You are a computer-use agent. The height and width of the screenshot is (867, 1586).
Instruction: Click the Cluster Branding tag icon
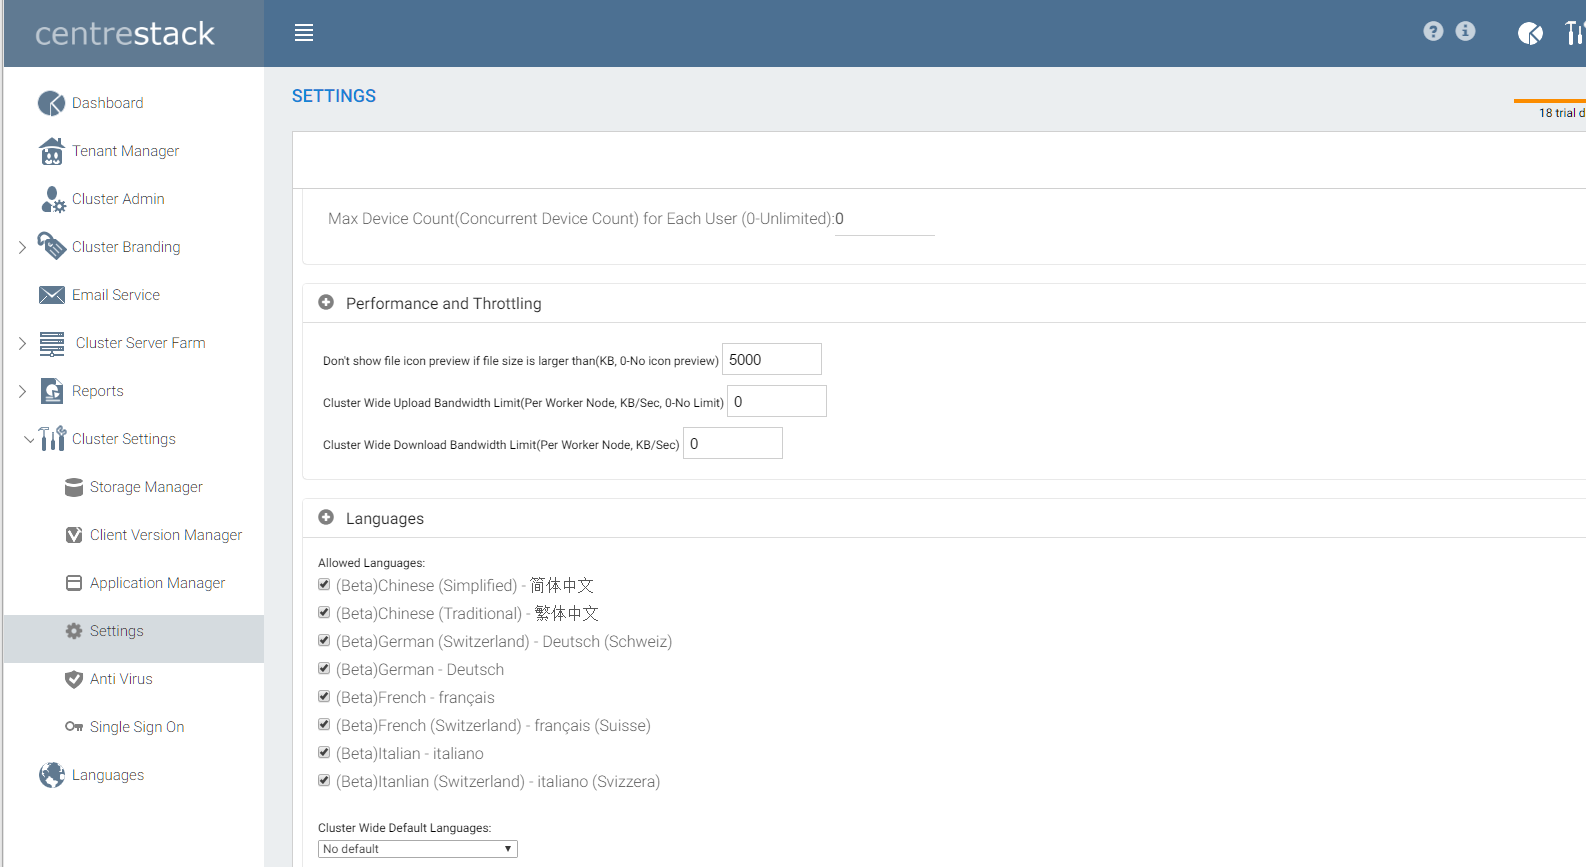(x=51, y=246)
